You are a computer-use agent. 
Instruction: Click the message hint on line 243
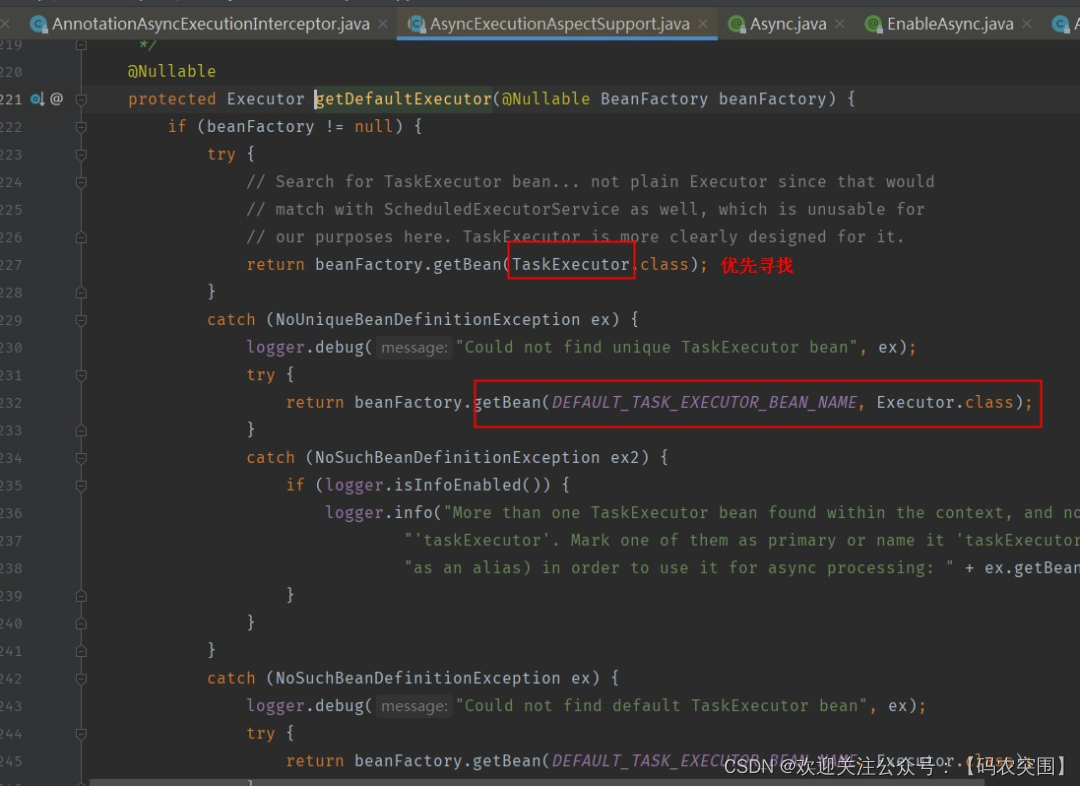414,706
